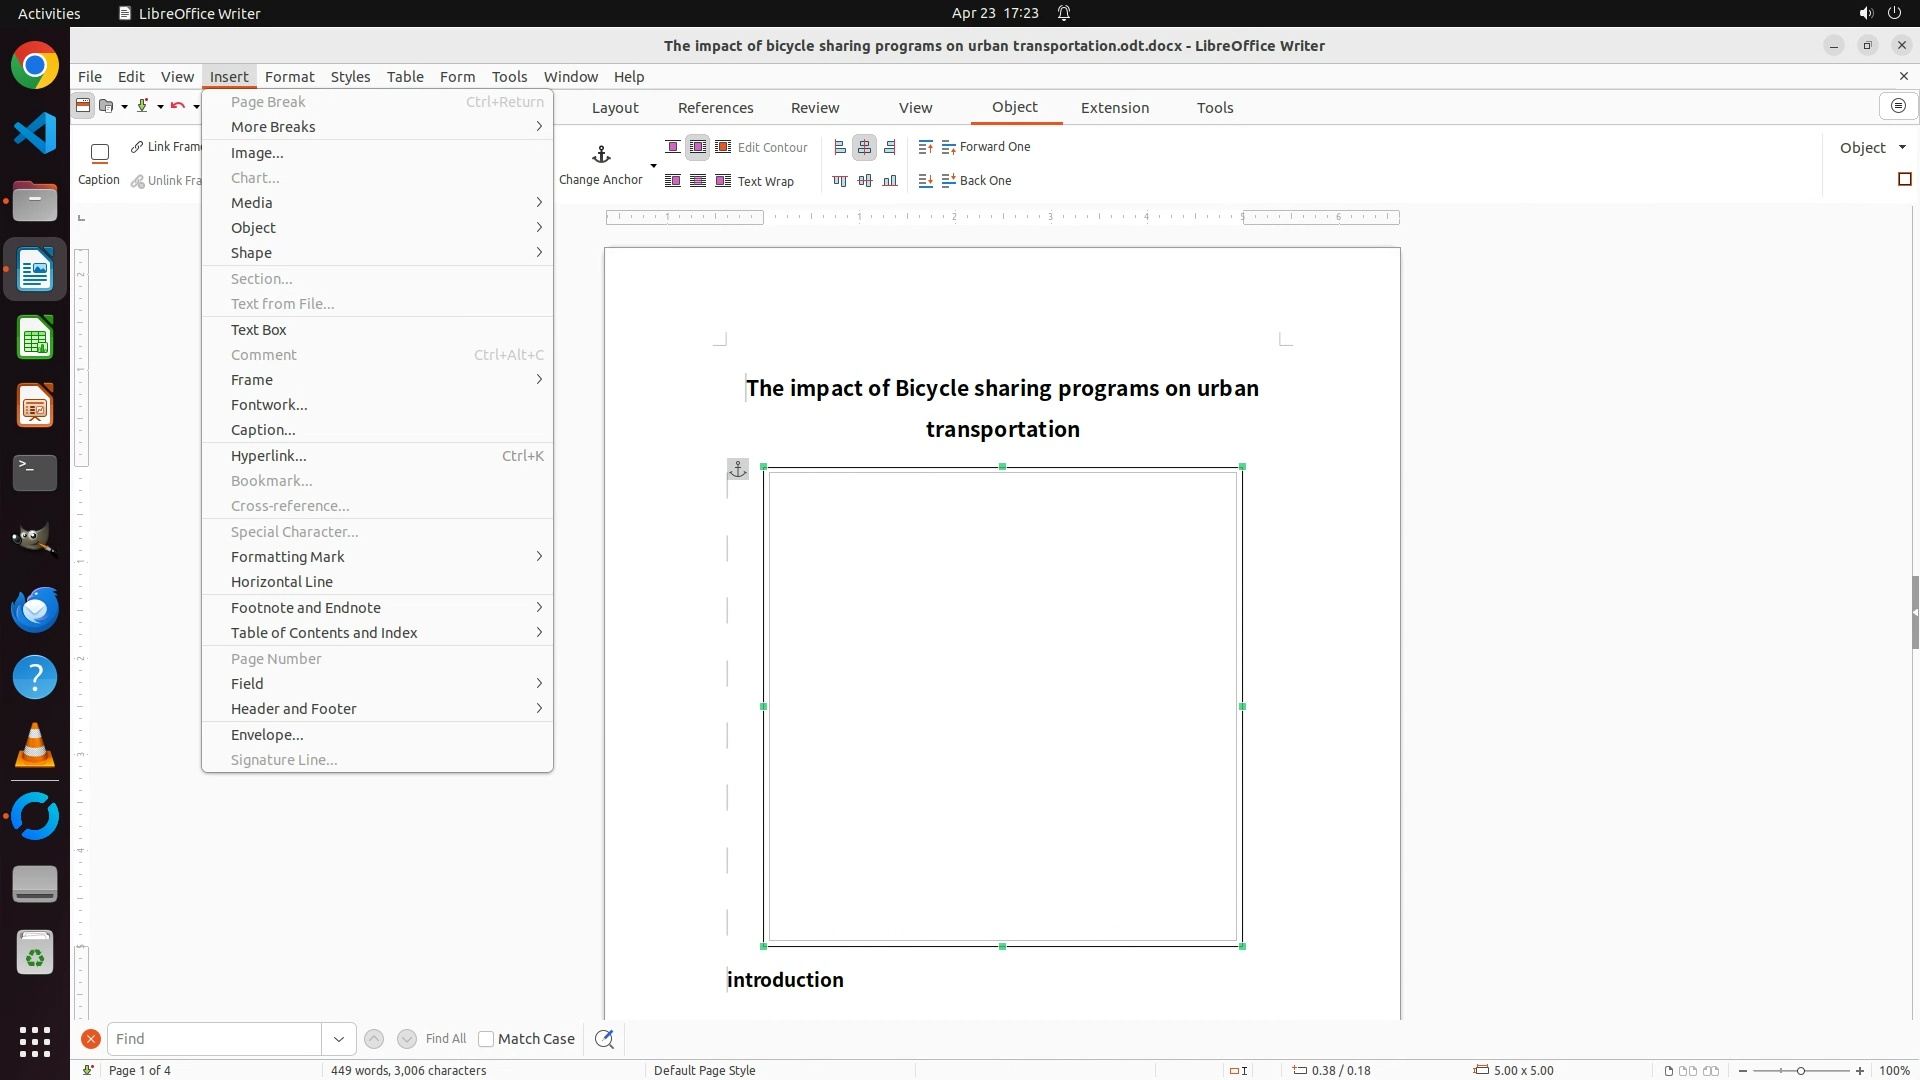
Task: Click the Change Anchor icon
Action: (601, 155)
